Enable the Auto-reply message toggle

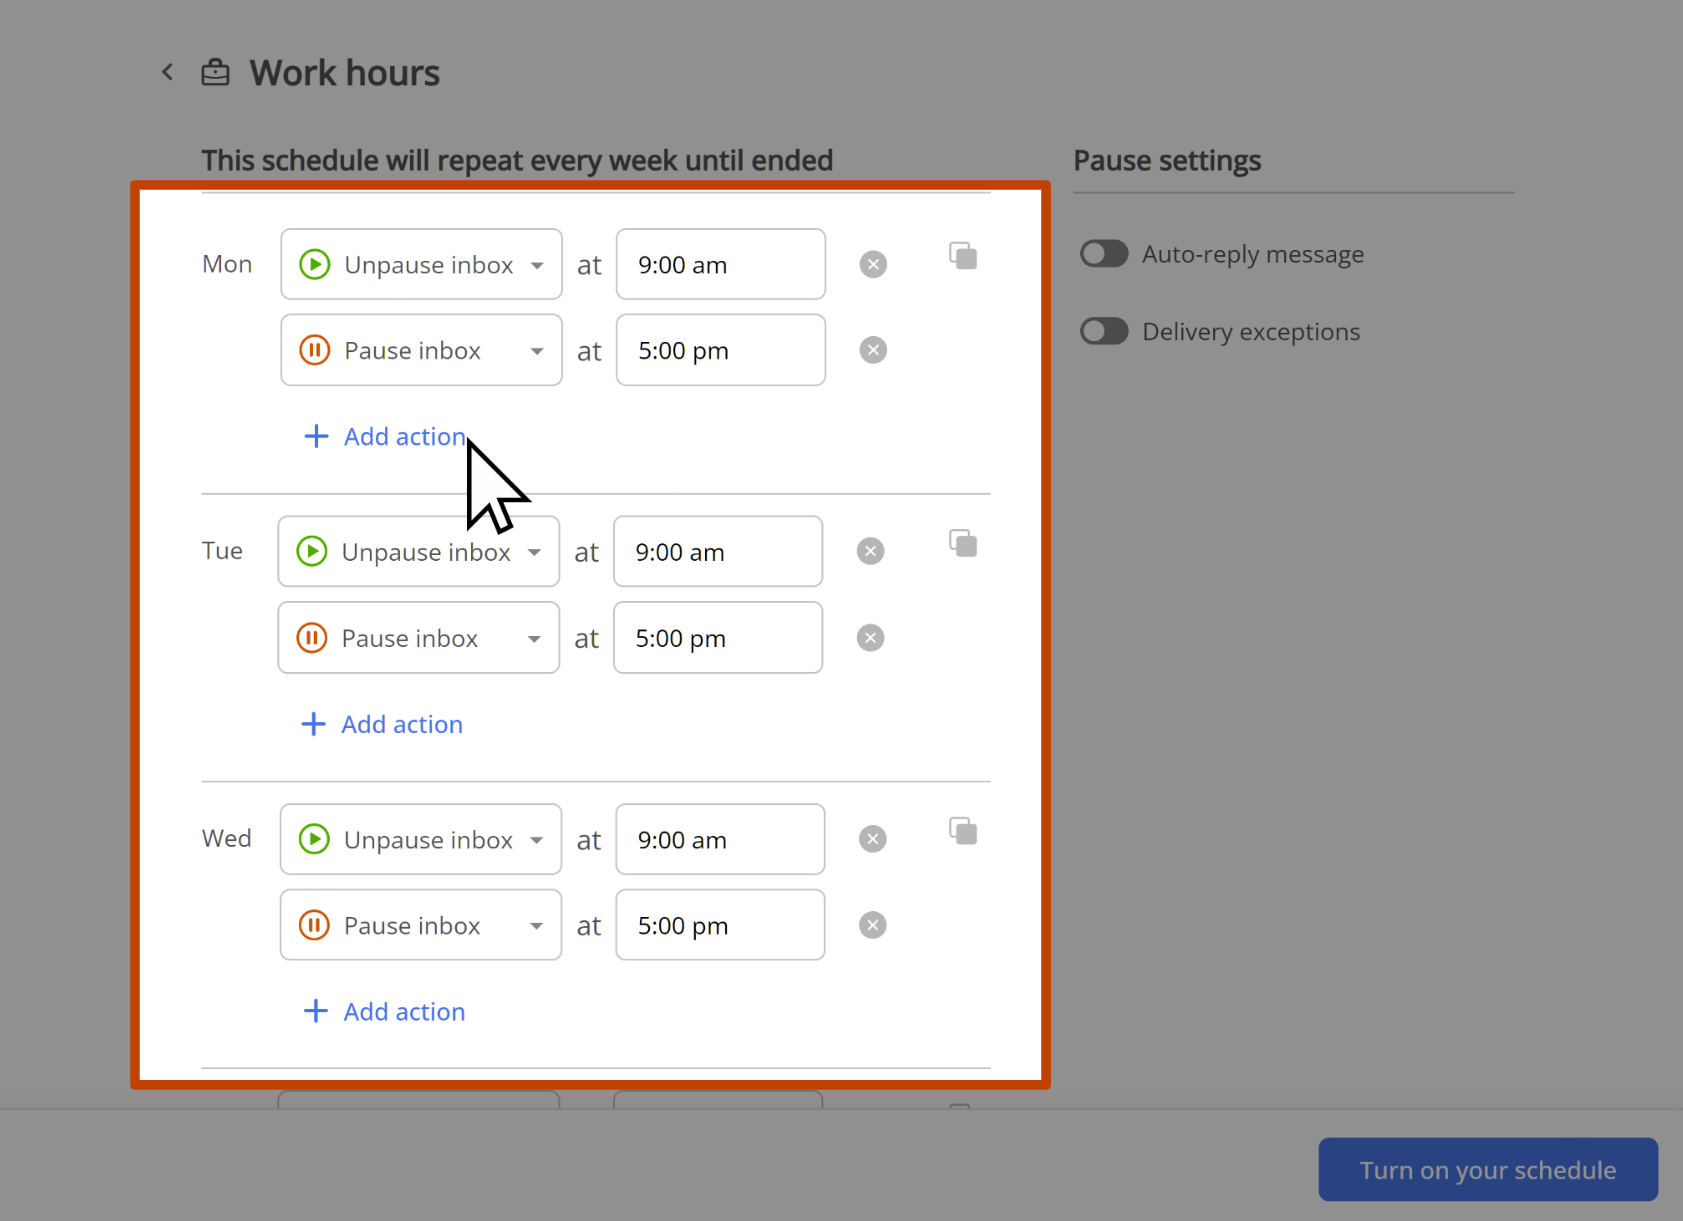1104,254
